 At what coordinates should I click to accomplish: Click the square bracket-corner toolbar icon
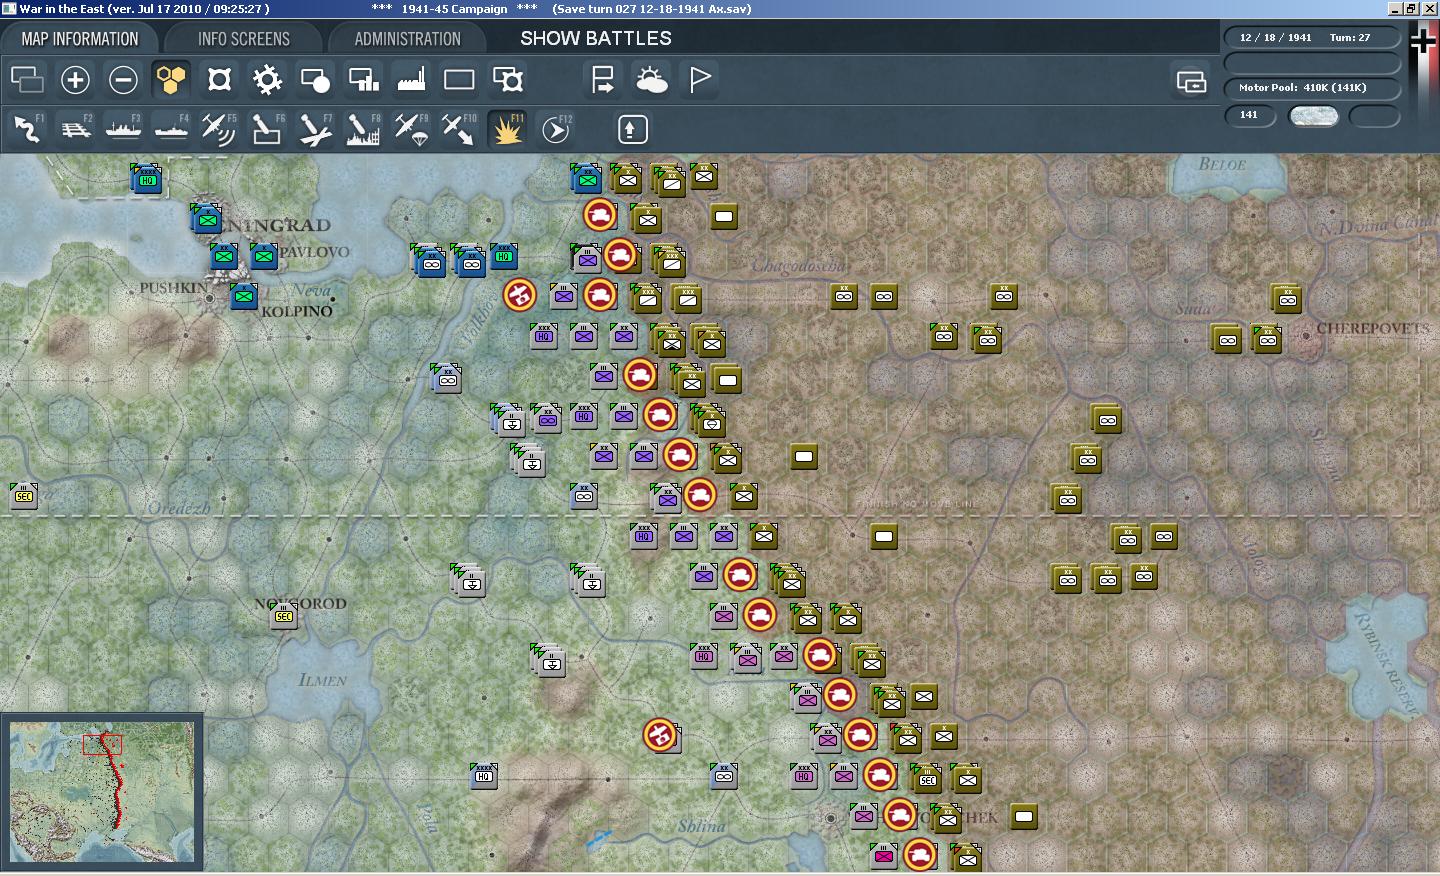(x=219, y=79)
